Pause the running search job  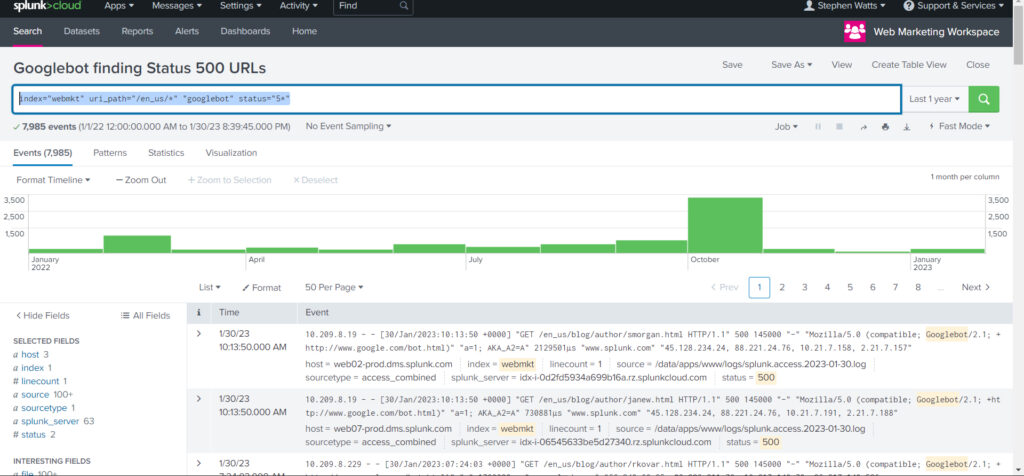(x=818, y=127)
